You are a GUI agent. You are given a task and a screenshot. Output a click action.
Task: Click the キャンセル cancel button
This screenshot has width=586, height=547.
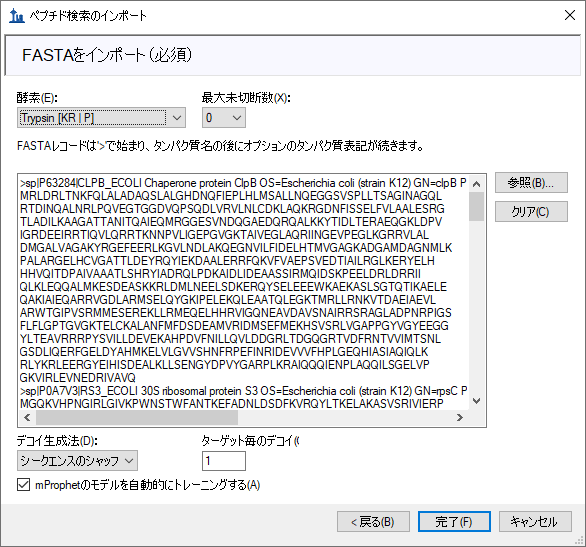[x=535, y=522]
